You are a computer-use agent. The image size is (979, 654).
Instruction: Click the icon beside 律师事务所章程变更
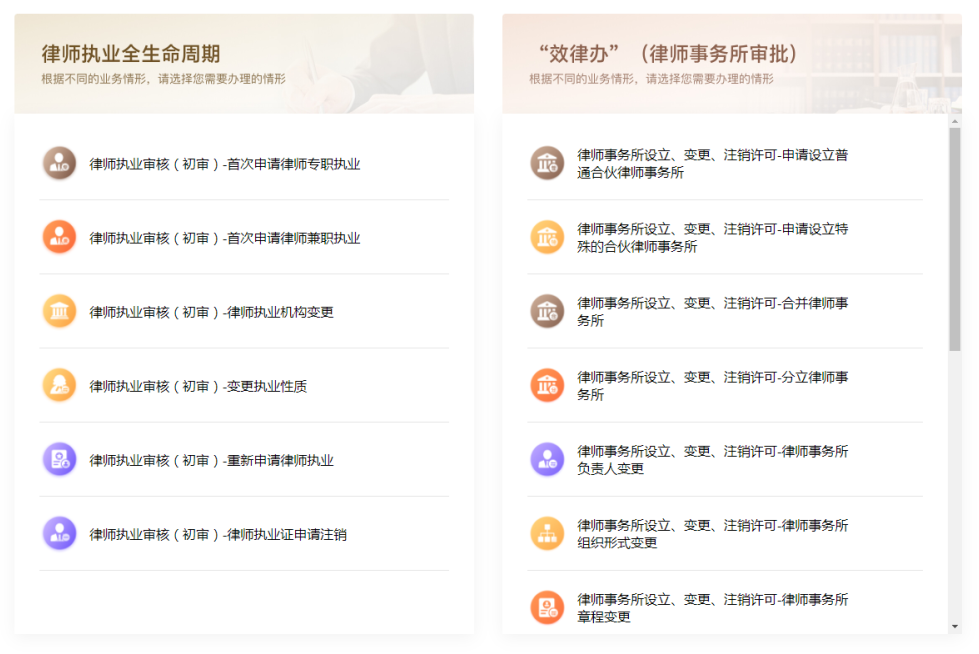click(x=547, y=607)
